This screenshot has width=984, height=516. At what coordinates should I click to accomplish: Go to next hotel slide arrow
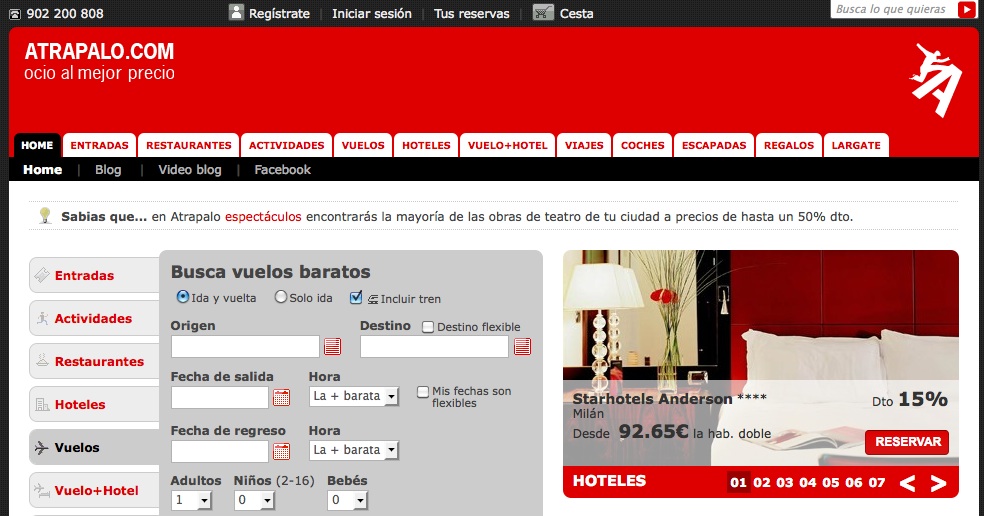[938, 483]
